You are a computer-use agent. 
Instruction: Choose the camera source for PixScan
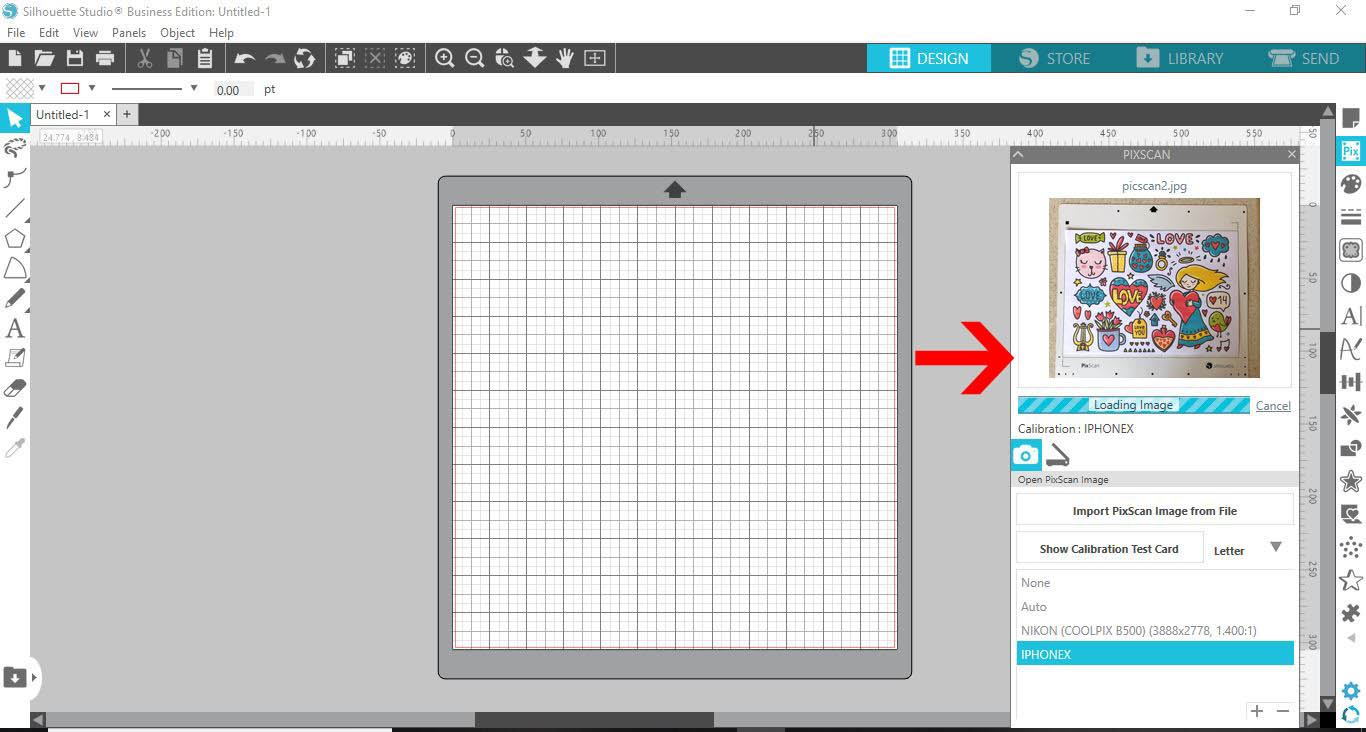point(1025,455)
